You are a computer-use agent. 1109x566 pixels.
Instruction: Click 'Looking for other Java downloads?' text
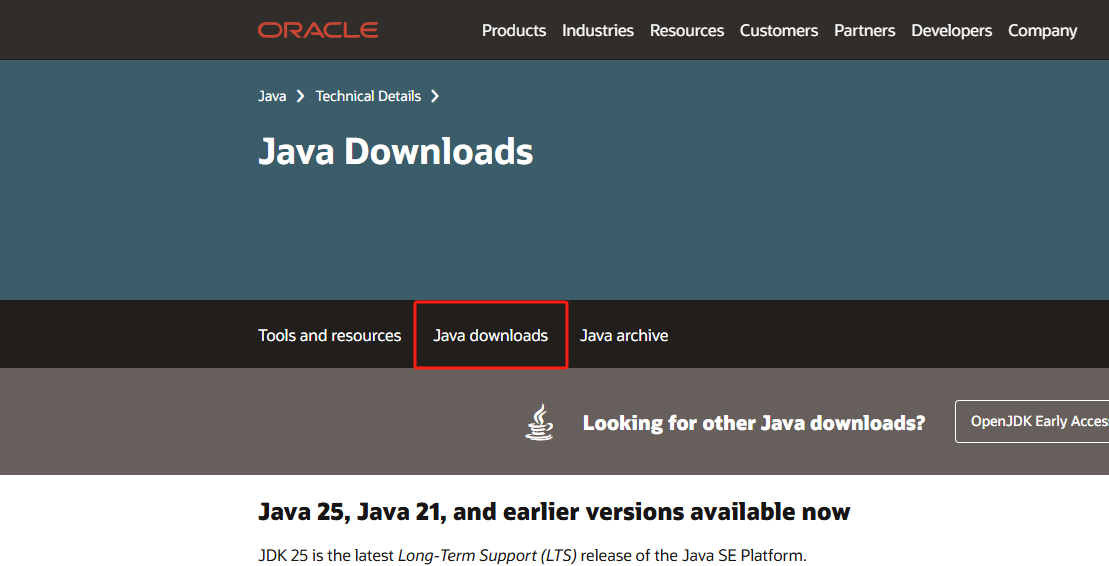pyautogui.click(x=754, y=423)
